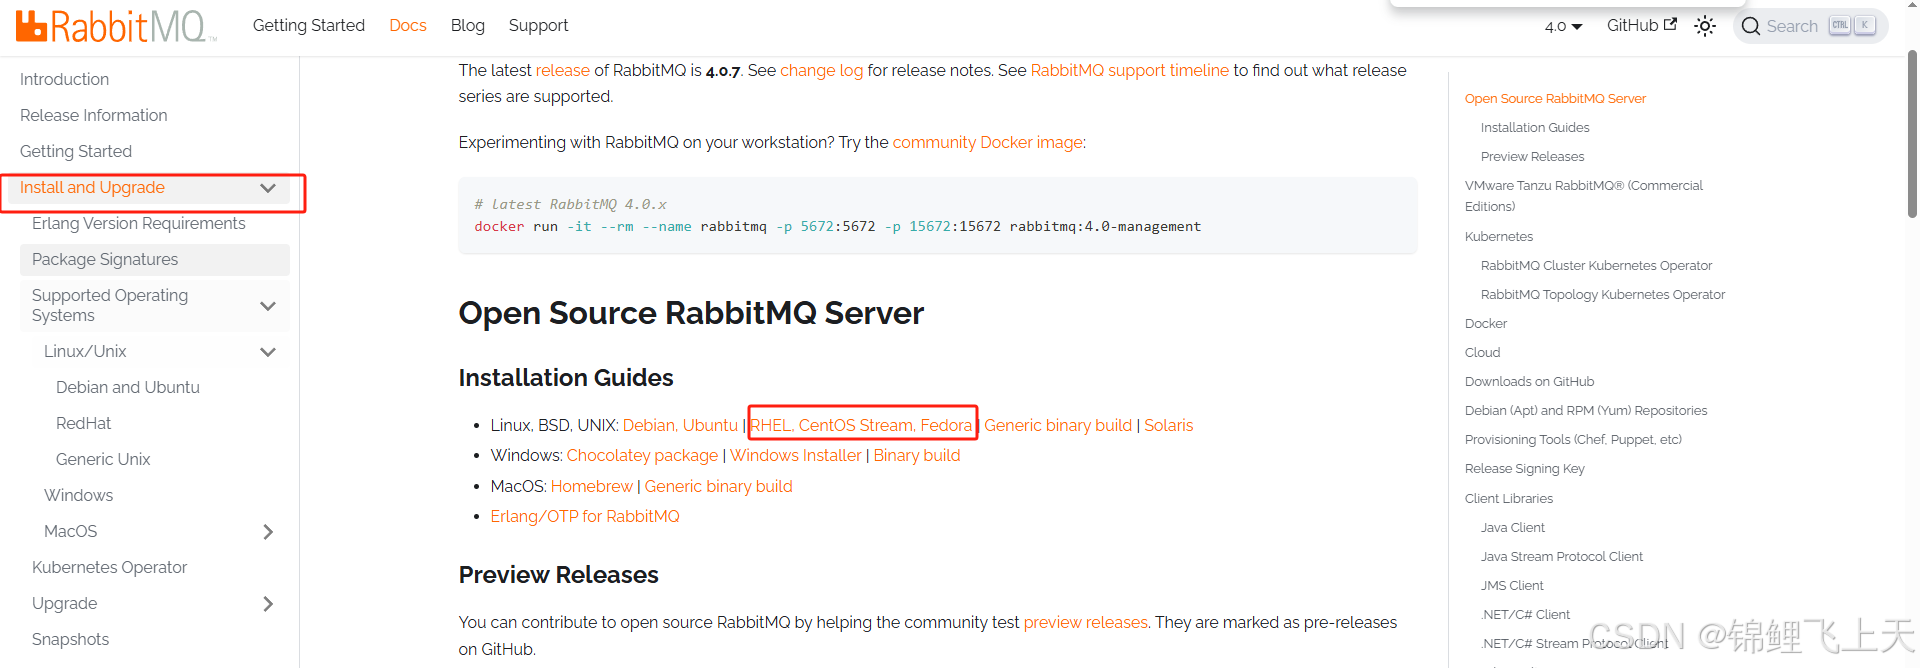The height and width of the screenshot is (668, 1920).
Task: Collapse the Install and Upgrade chevron
Action: (x=268, y=188)
